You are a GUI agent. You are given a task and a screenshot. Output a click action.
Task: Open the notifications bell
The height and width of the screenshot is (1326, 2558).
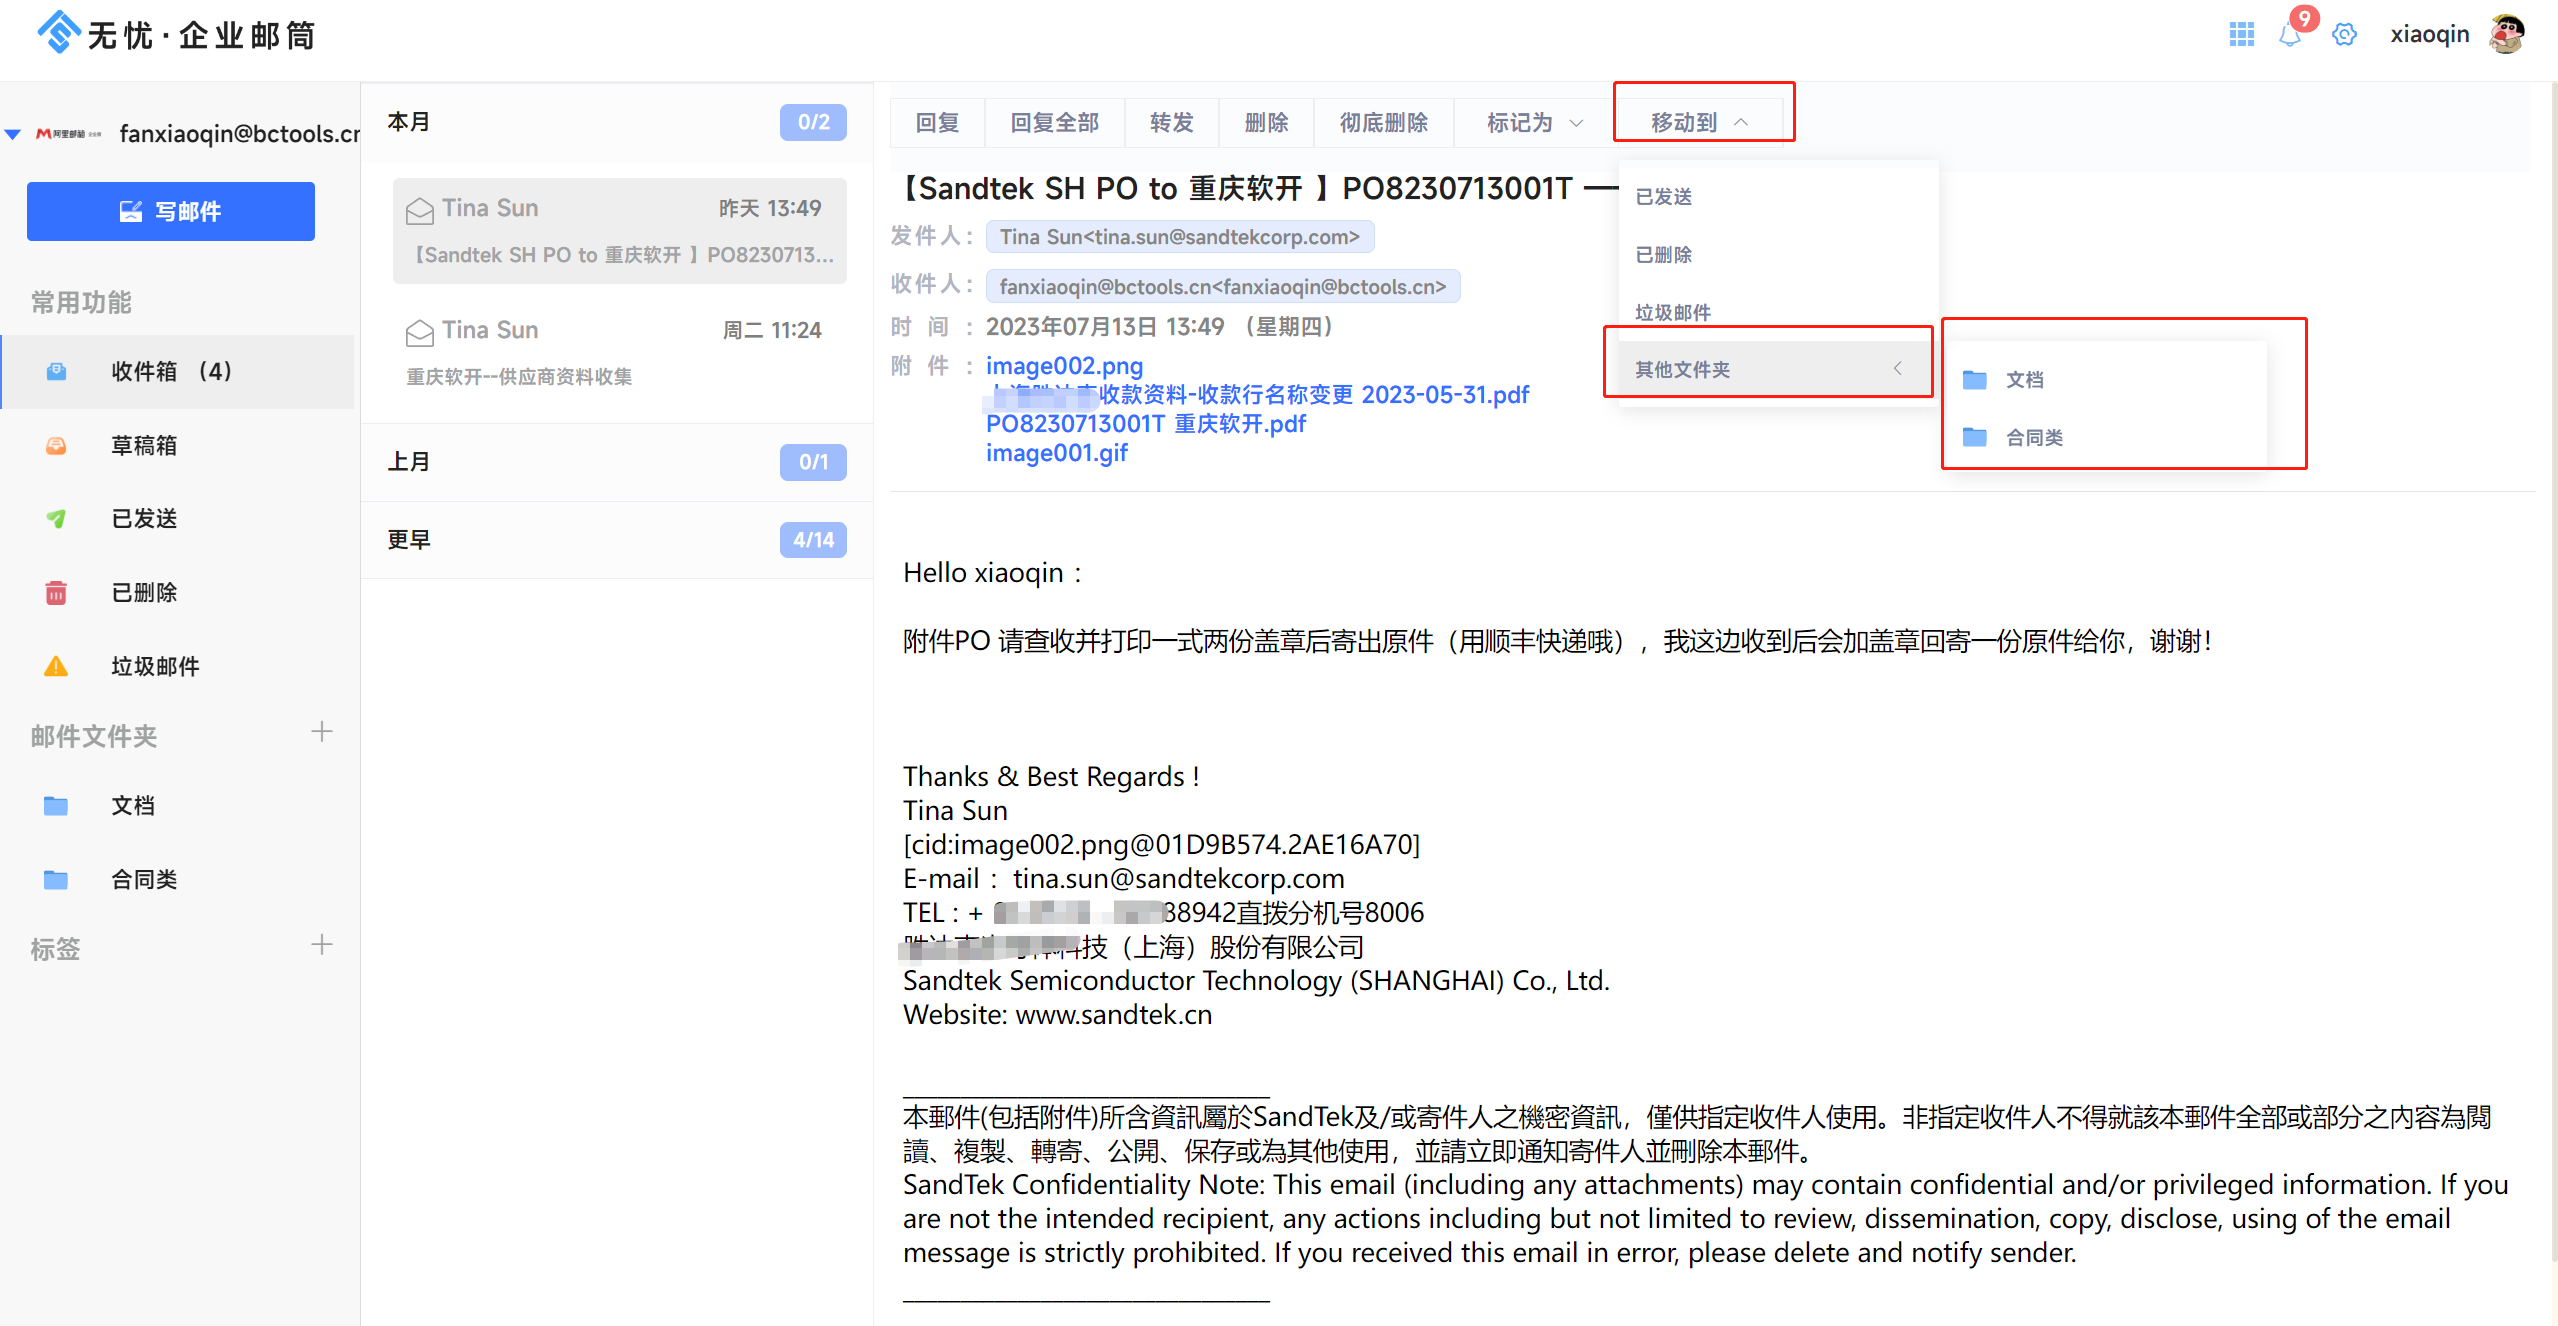pyautogui.click(x=2289, y=35)
